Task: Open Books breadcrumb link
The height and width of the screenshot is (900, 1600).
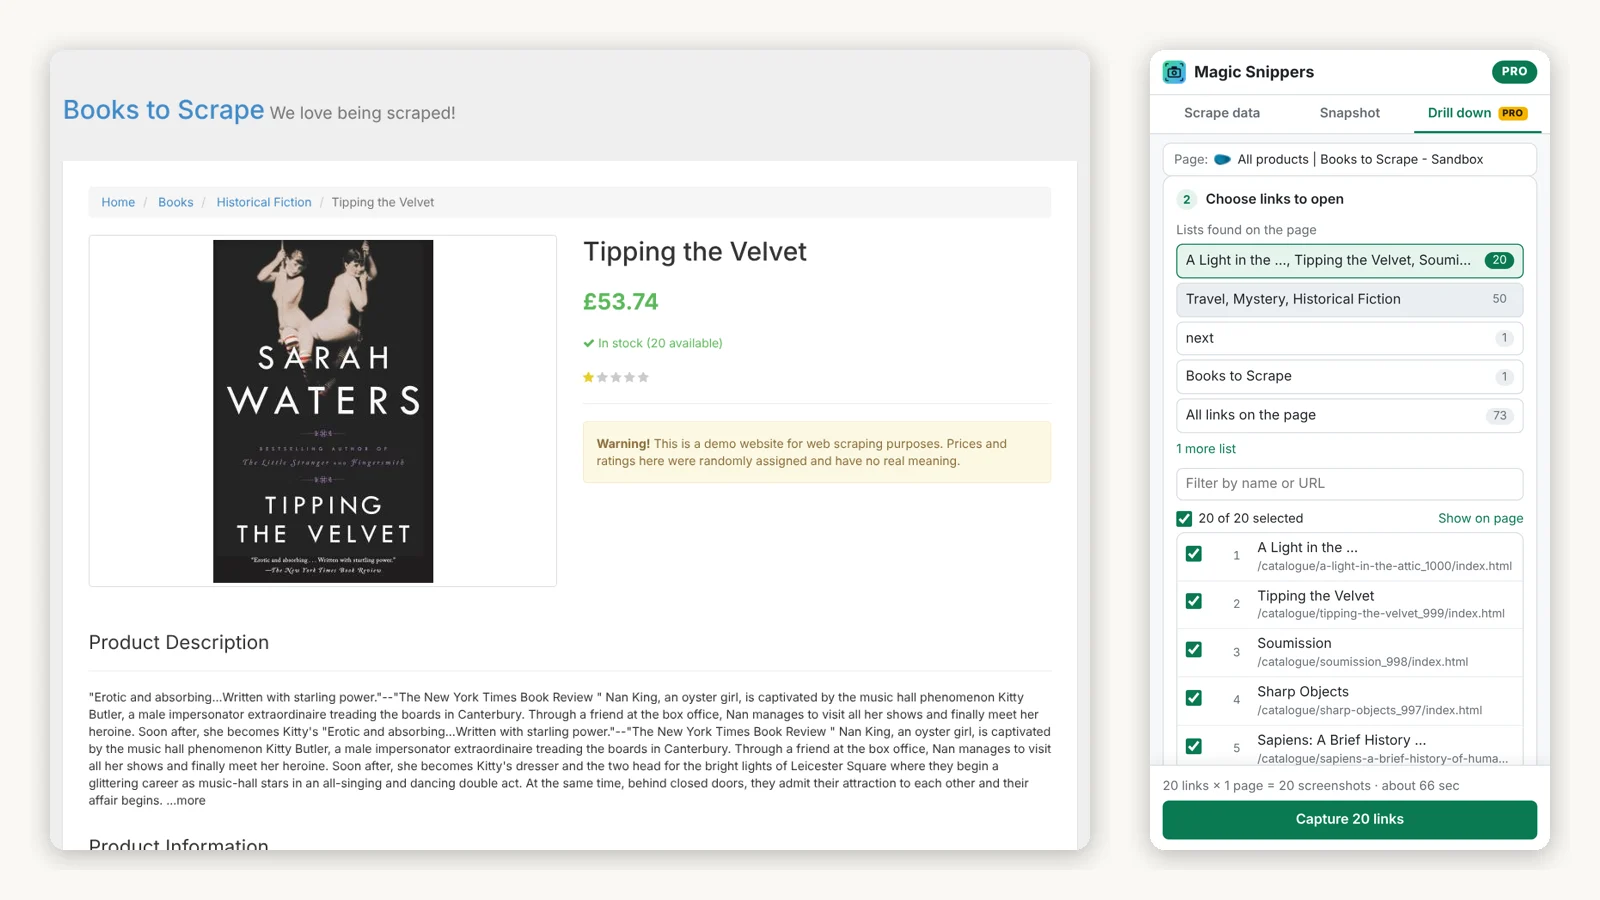Action: click(176, 202)
